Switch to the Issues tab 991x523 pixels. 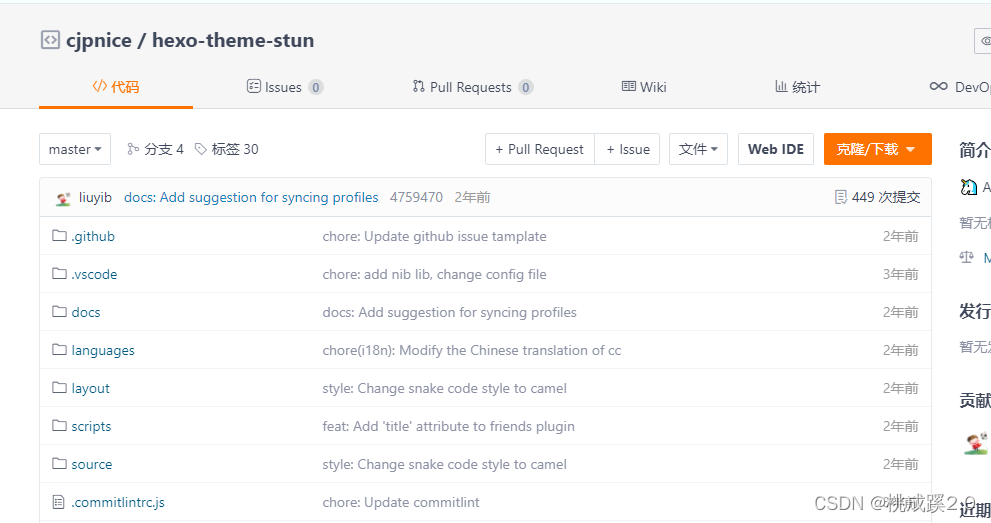click(x=284, y=87)
